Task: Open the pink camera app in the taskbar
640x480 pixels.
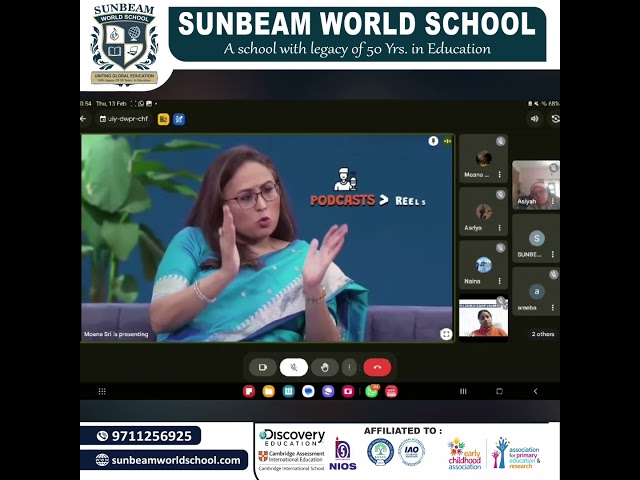Action: (348, 391)
